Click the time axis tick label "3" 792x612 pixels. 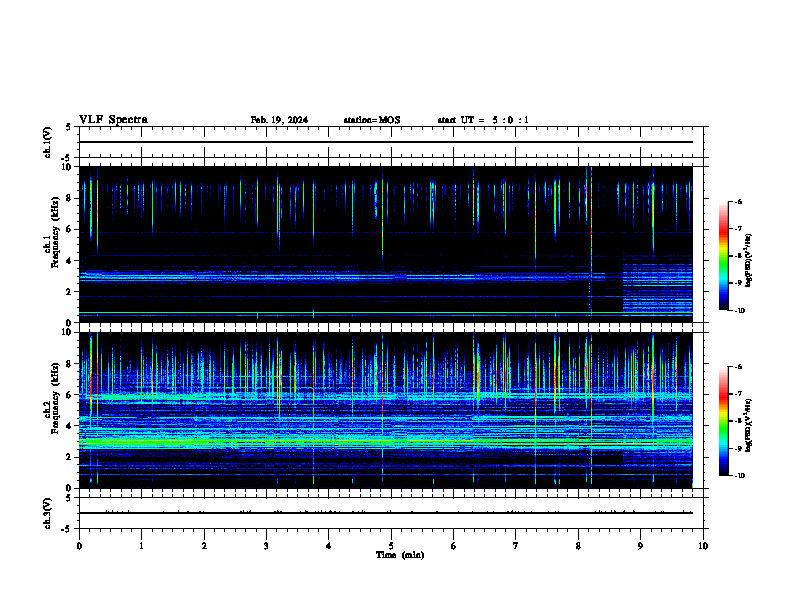(x=266, y=546)
